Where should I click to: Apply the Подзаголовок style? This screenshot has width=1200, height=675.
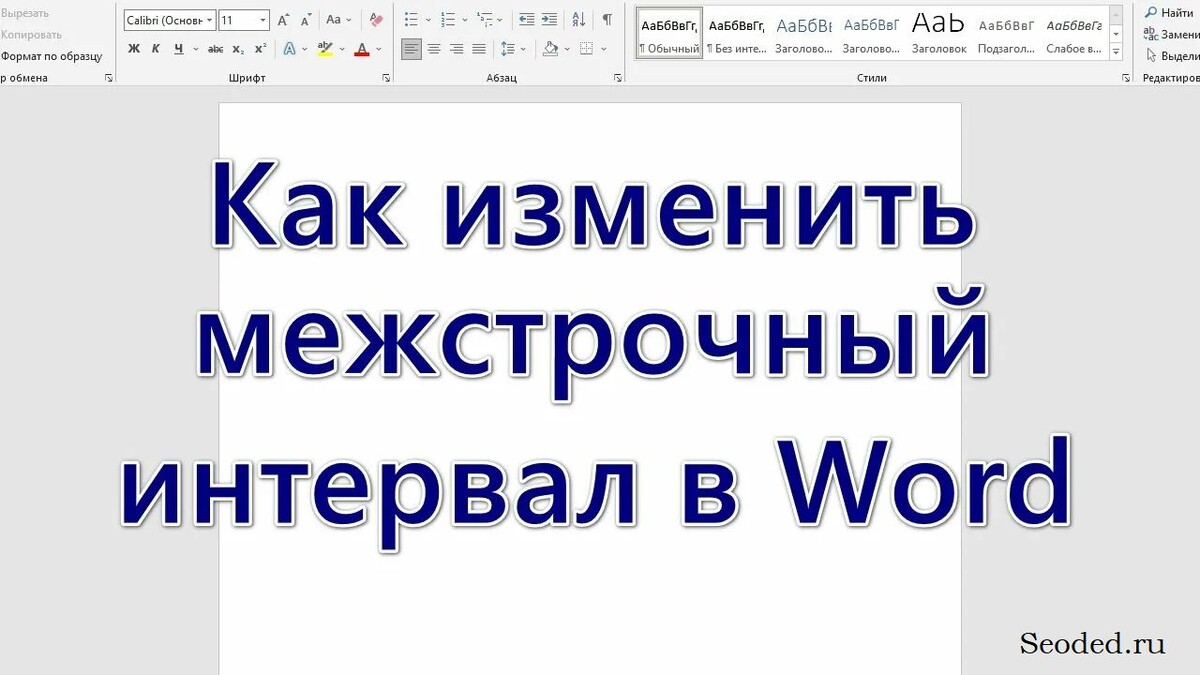pos(1006,34)
